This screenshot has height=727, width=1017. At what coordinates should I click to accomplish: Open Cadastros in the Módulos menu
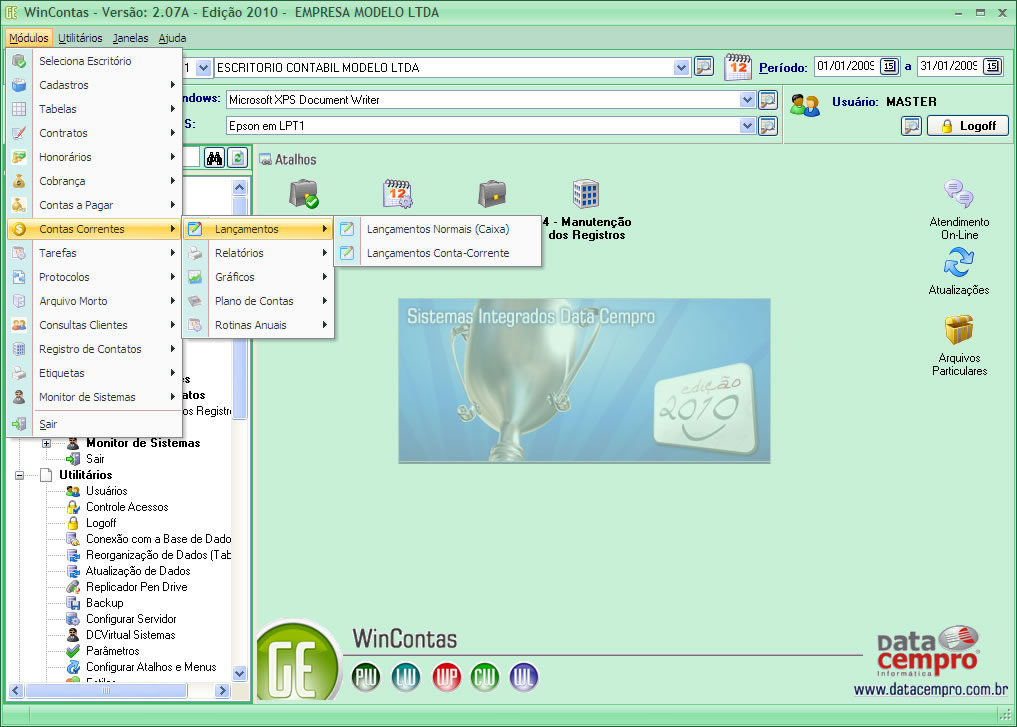click(94, 85)
